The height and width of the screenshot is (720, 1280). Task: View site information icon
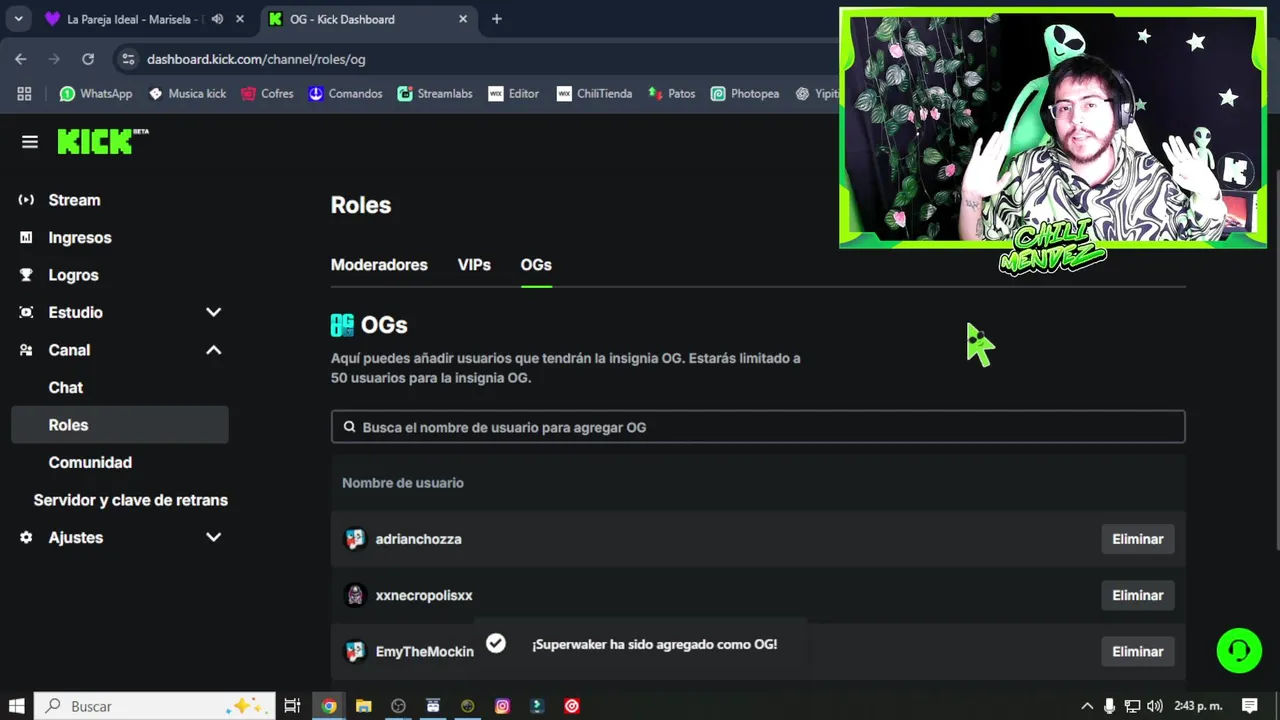pyautogui.click(x=128, y=59)
